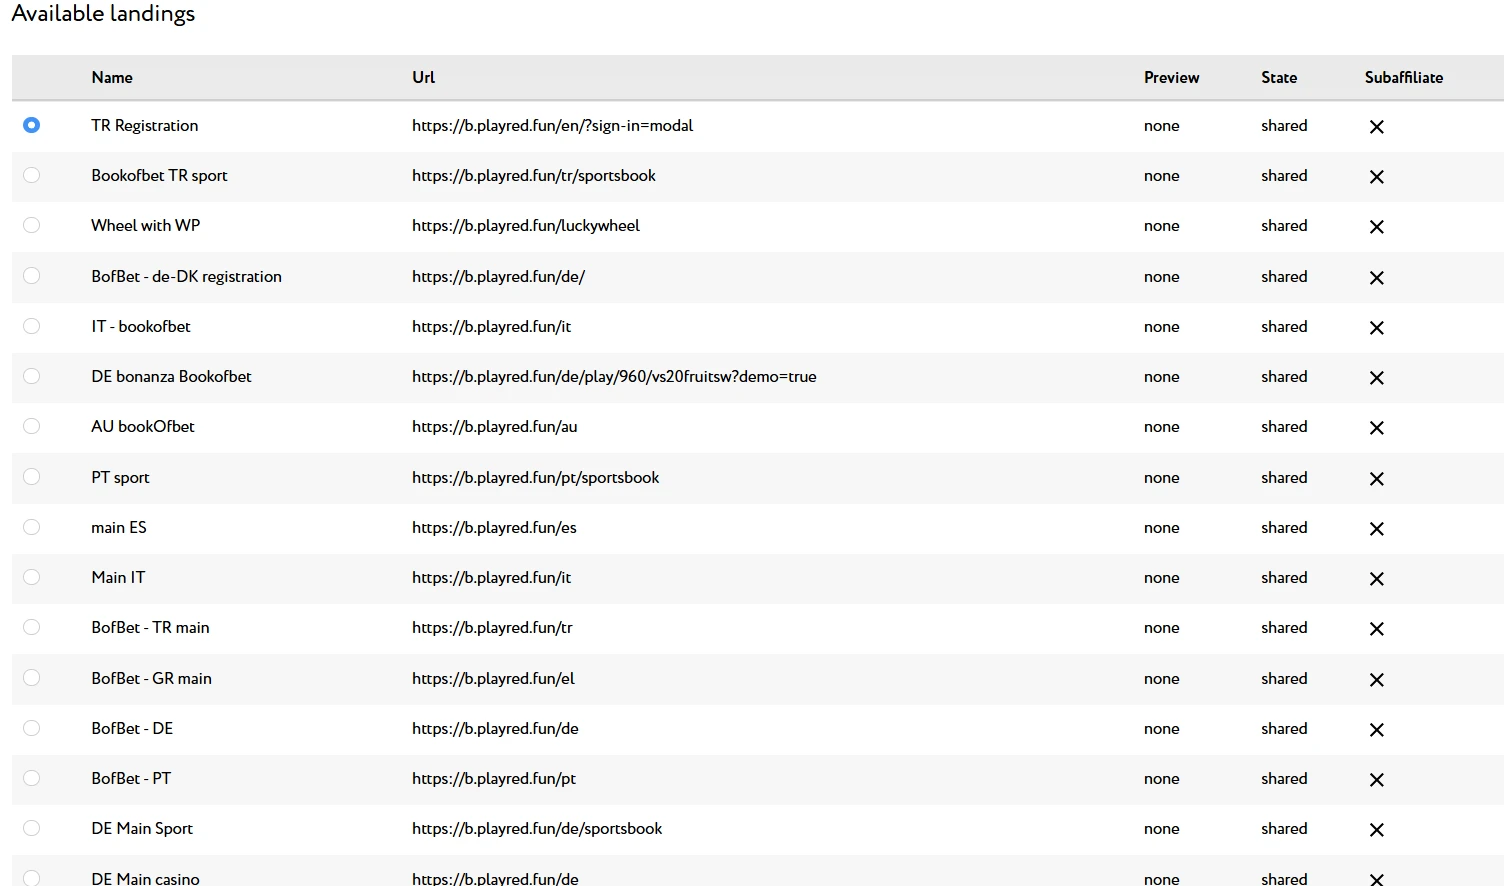This screenshot has height=886, width=1504.
Task: Select the BofBet - TR main radio button
Action: point(32,627)
